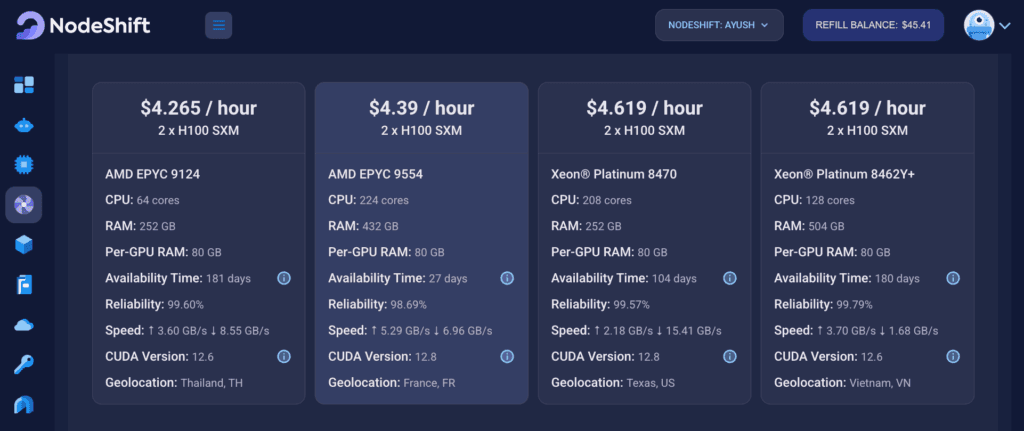Image resolution: width=1024 pixels, height=431 pixels.
Task: Open the blue cube sidebar icon
Action: click(x=24, y=245)
